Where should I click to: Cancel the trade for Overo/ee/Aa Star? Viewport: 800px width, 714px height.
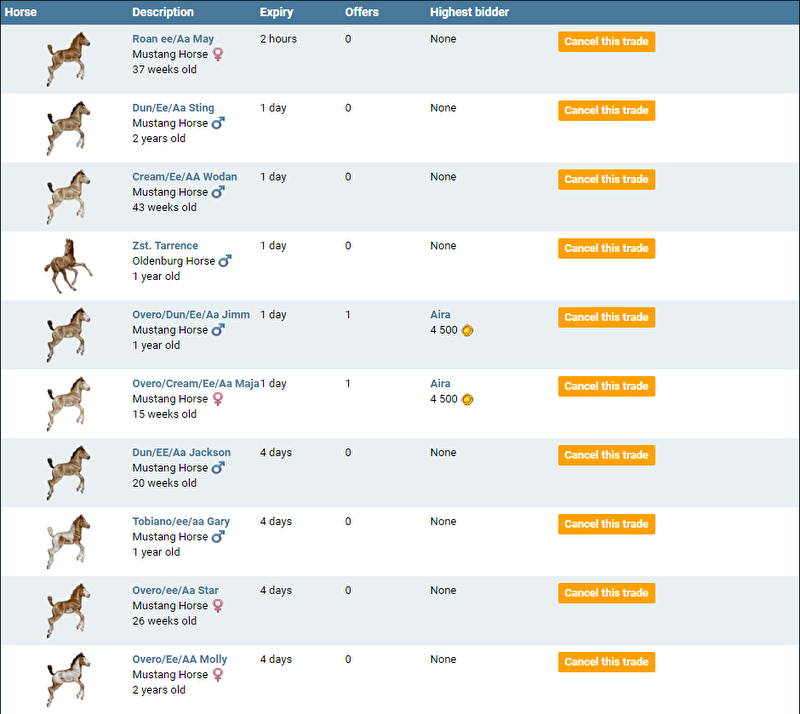coord(606,593)
